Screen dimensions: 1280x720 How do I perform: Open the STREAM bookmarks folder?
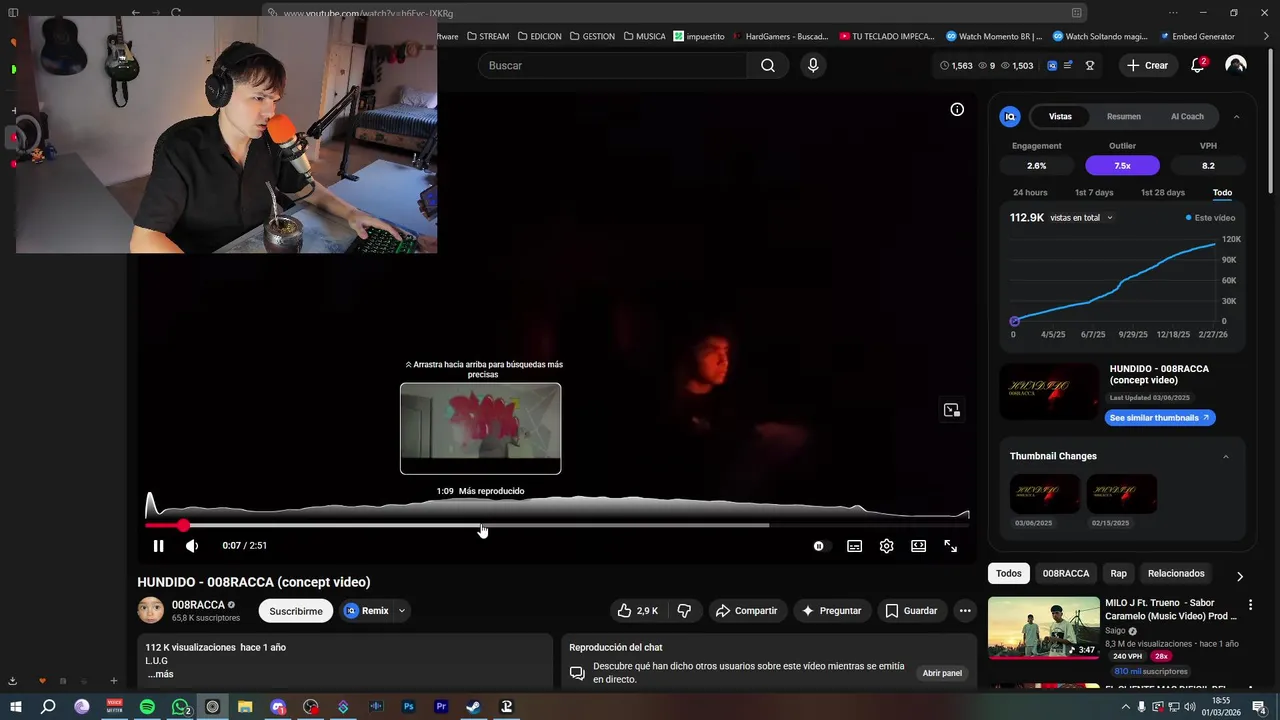488,36
